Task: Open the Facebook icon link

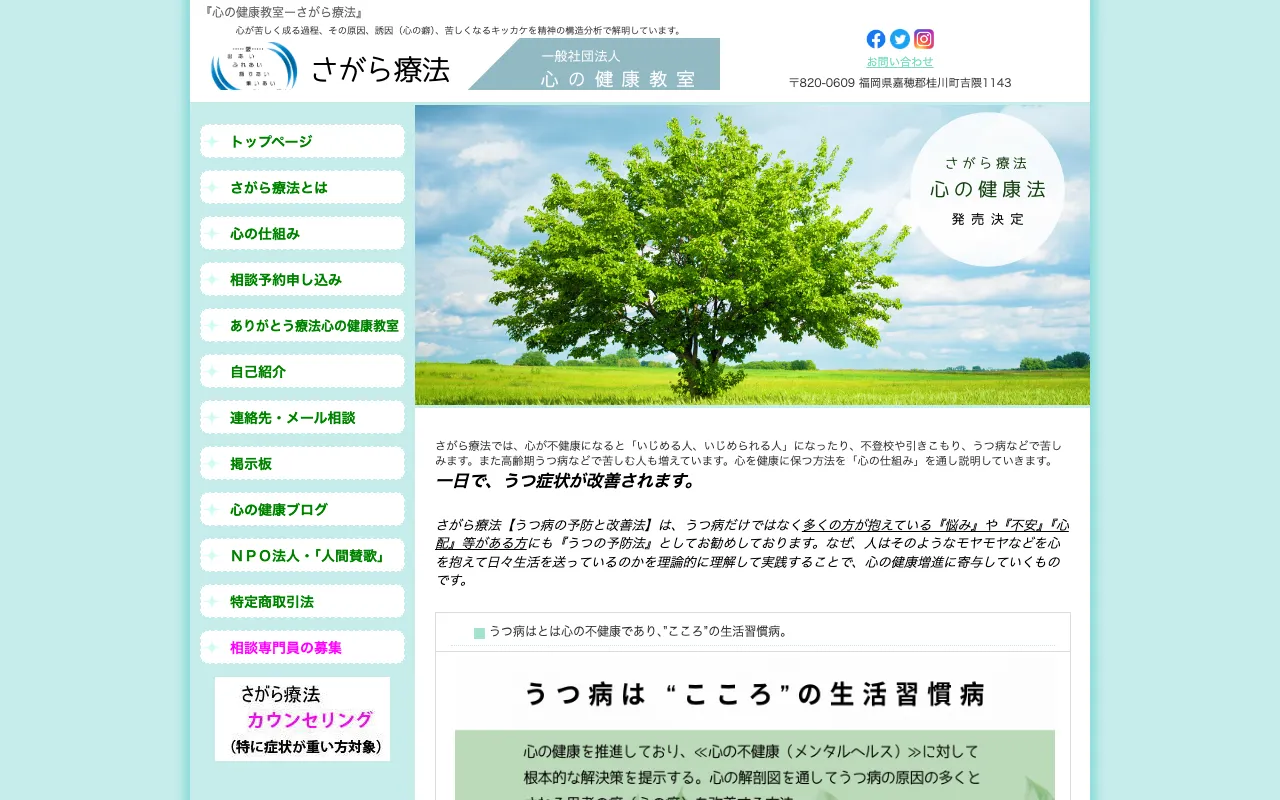Action: (x=876, y=39)
